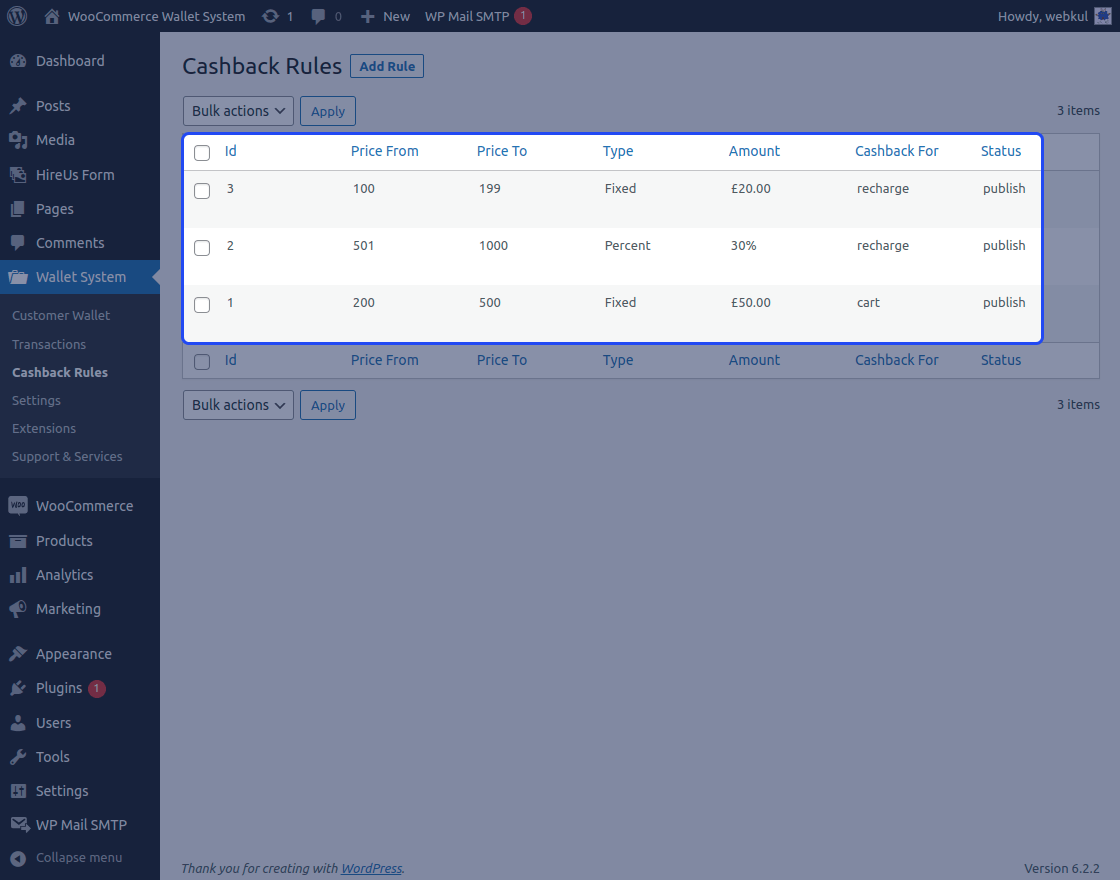This screenshot has width=1120, height=880.
Task: Click the Users person icon
Action: [x=19, y=723]
